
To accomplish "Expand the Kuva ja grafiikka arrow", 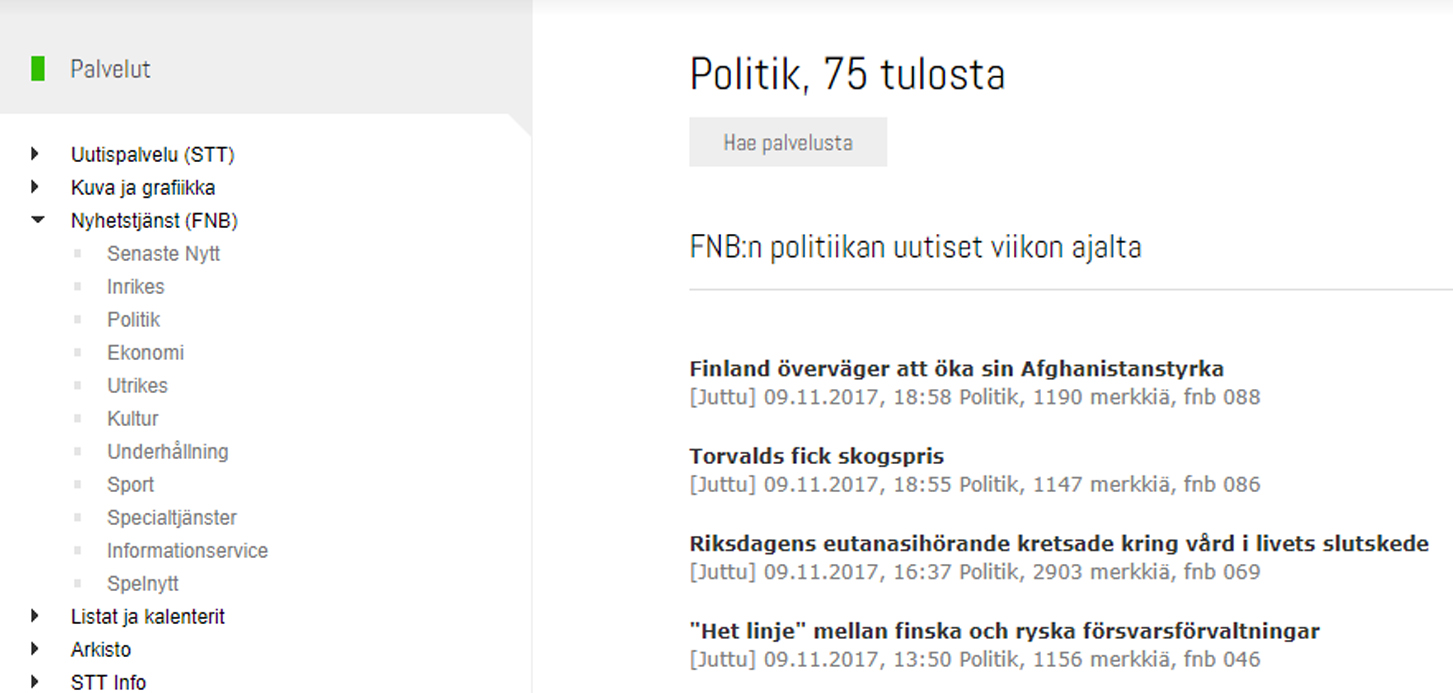I will [x=36, y=187].
